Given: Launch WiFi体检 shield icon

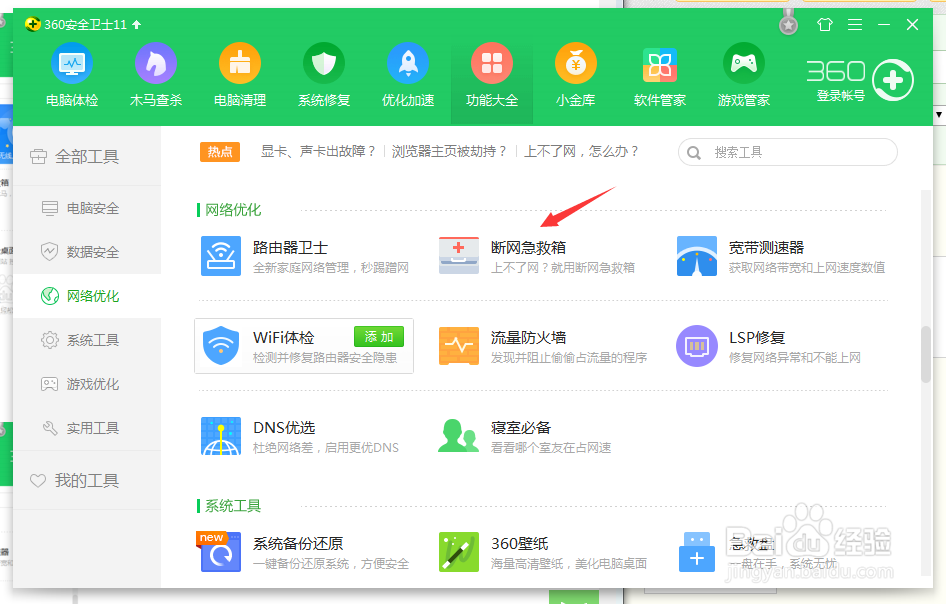Looking at the screenshot, I should tap(221, 346).
